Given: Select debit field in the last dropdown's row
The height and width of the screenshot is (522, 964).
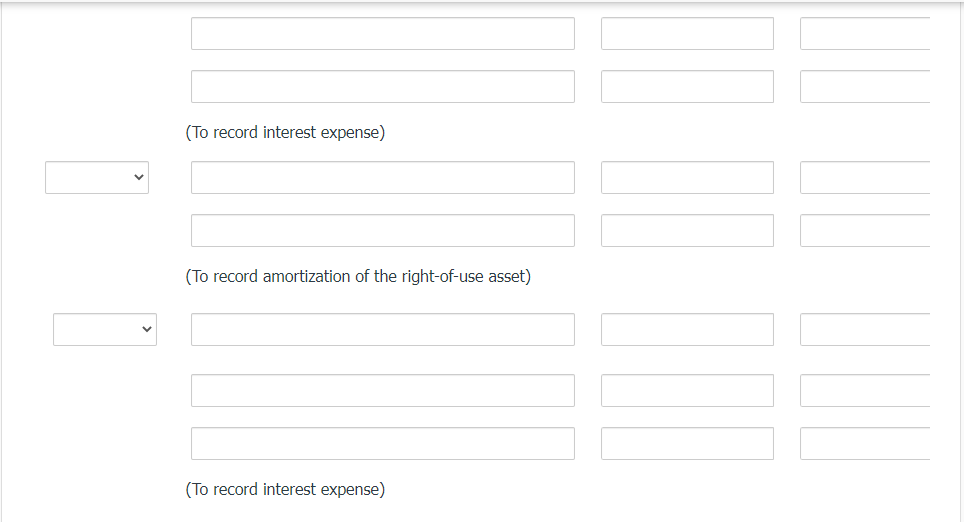Looking at the screenshot, I should tap(687, 330).
